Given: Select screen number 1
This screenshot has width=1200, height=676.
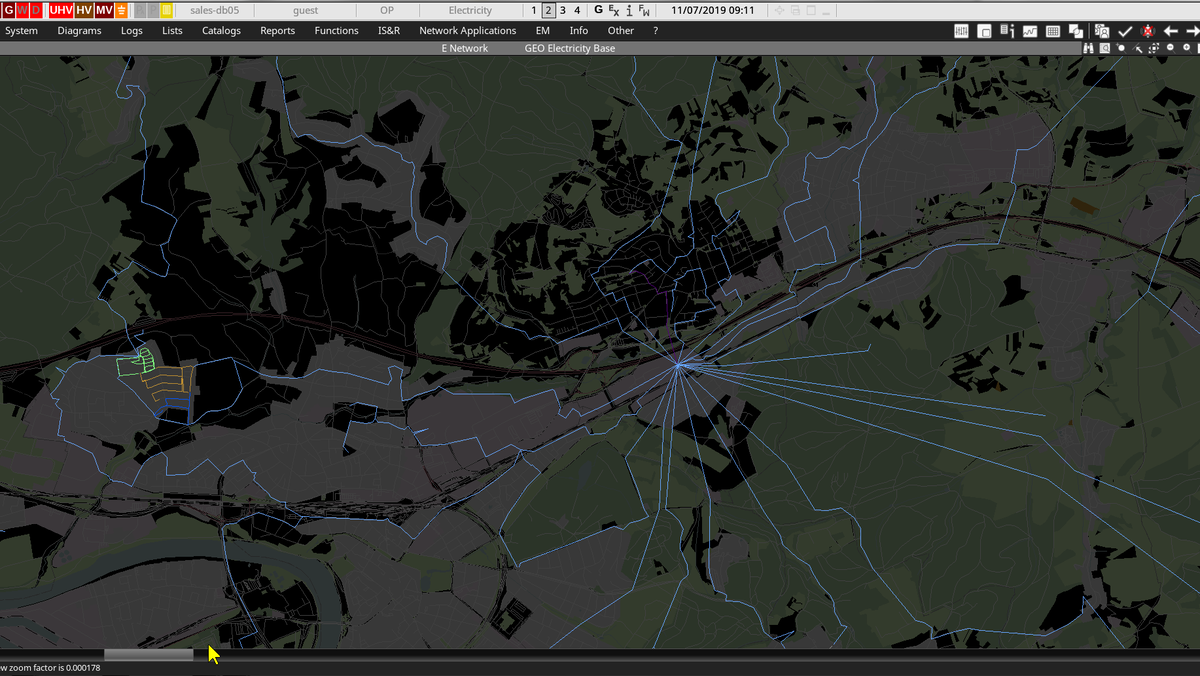Looking at the screenshot, I should (x=534, y=10).
